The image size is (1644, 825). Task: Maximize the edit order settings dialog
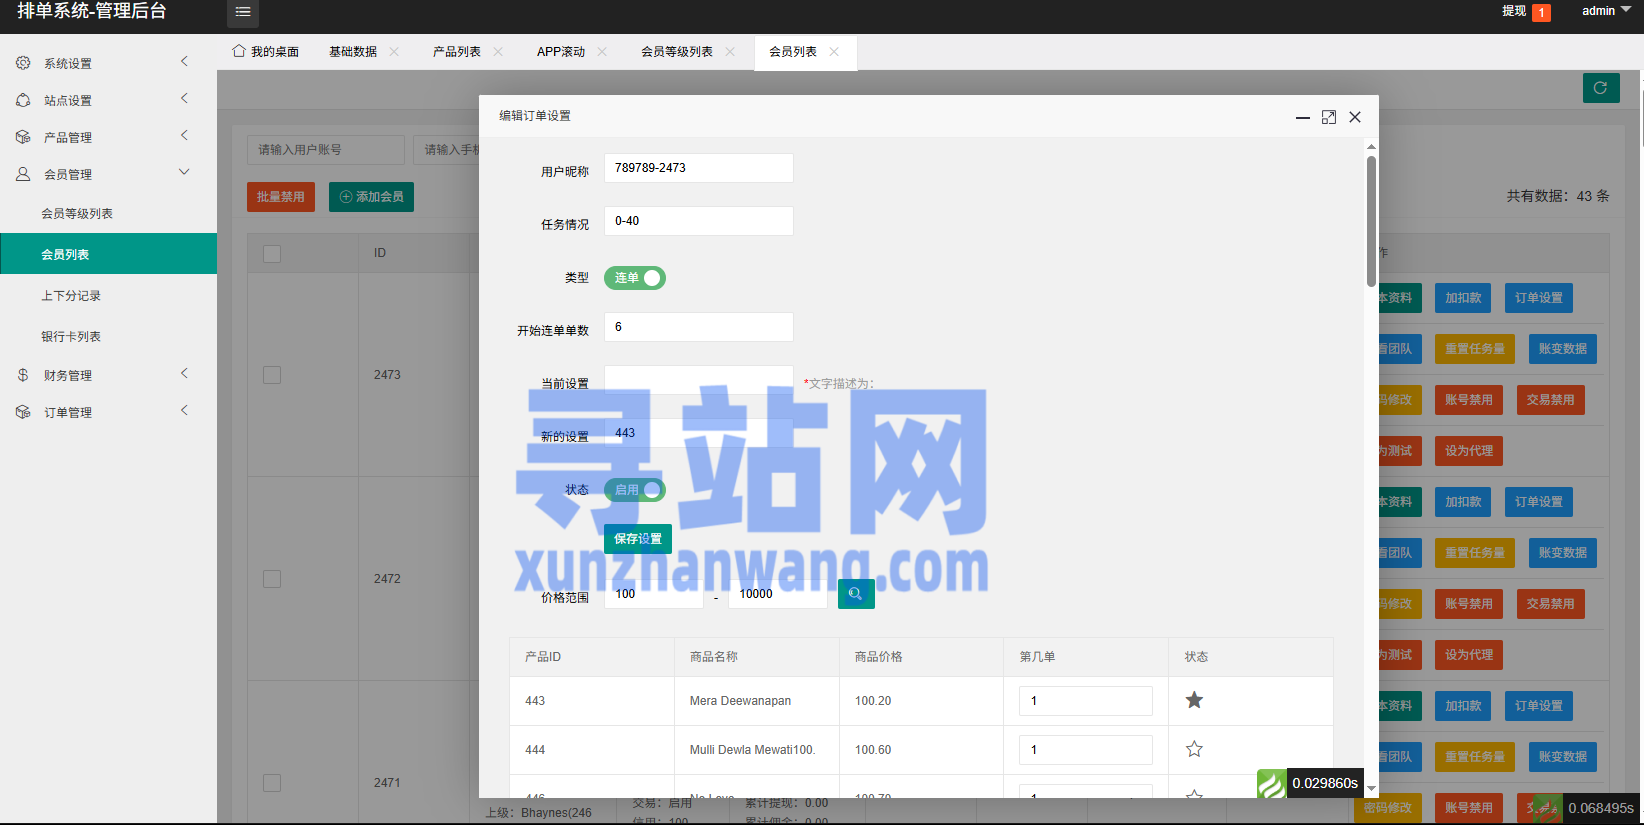pyautogui.click(x=1328, y=117)
